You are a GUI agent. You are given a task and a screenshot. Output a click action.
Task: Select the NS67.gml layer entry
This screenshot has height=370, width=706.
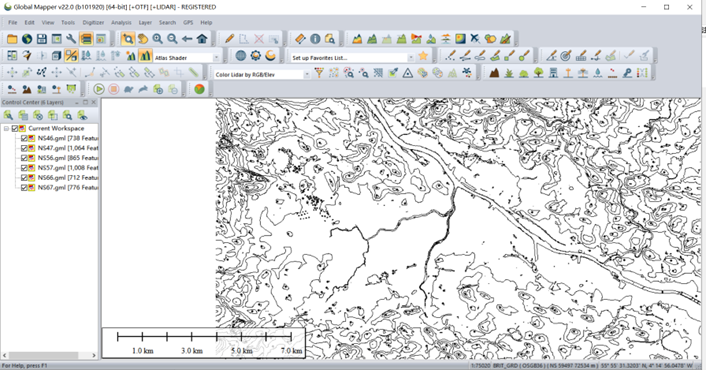point(68,187)
